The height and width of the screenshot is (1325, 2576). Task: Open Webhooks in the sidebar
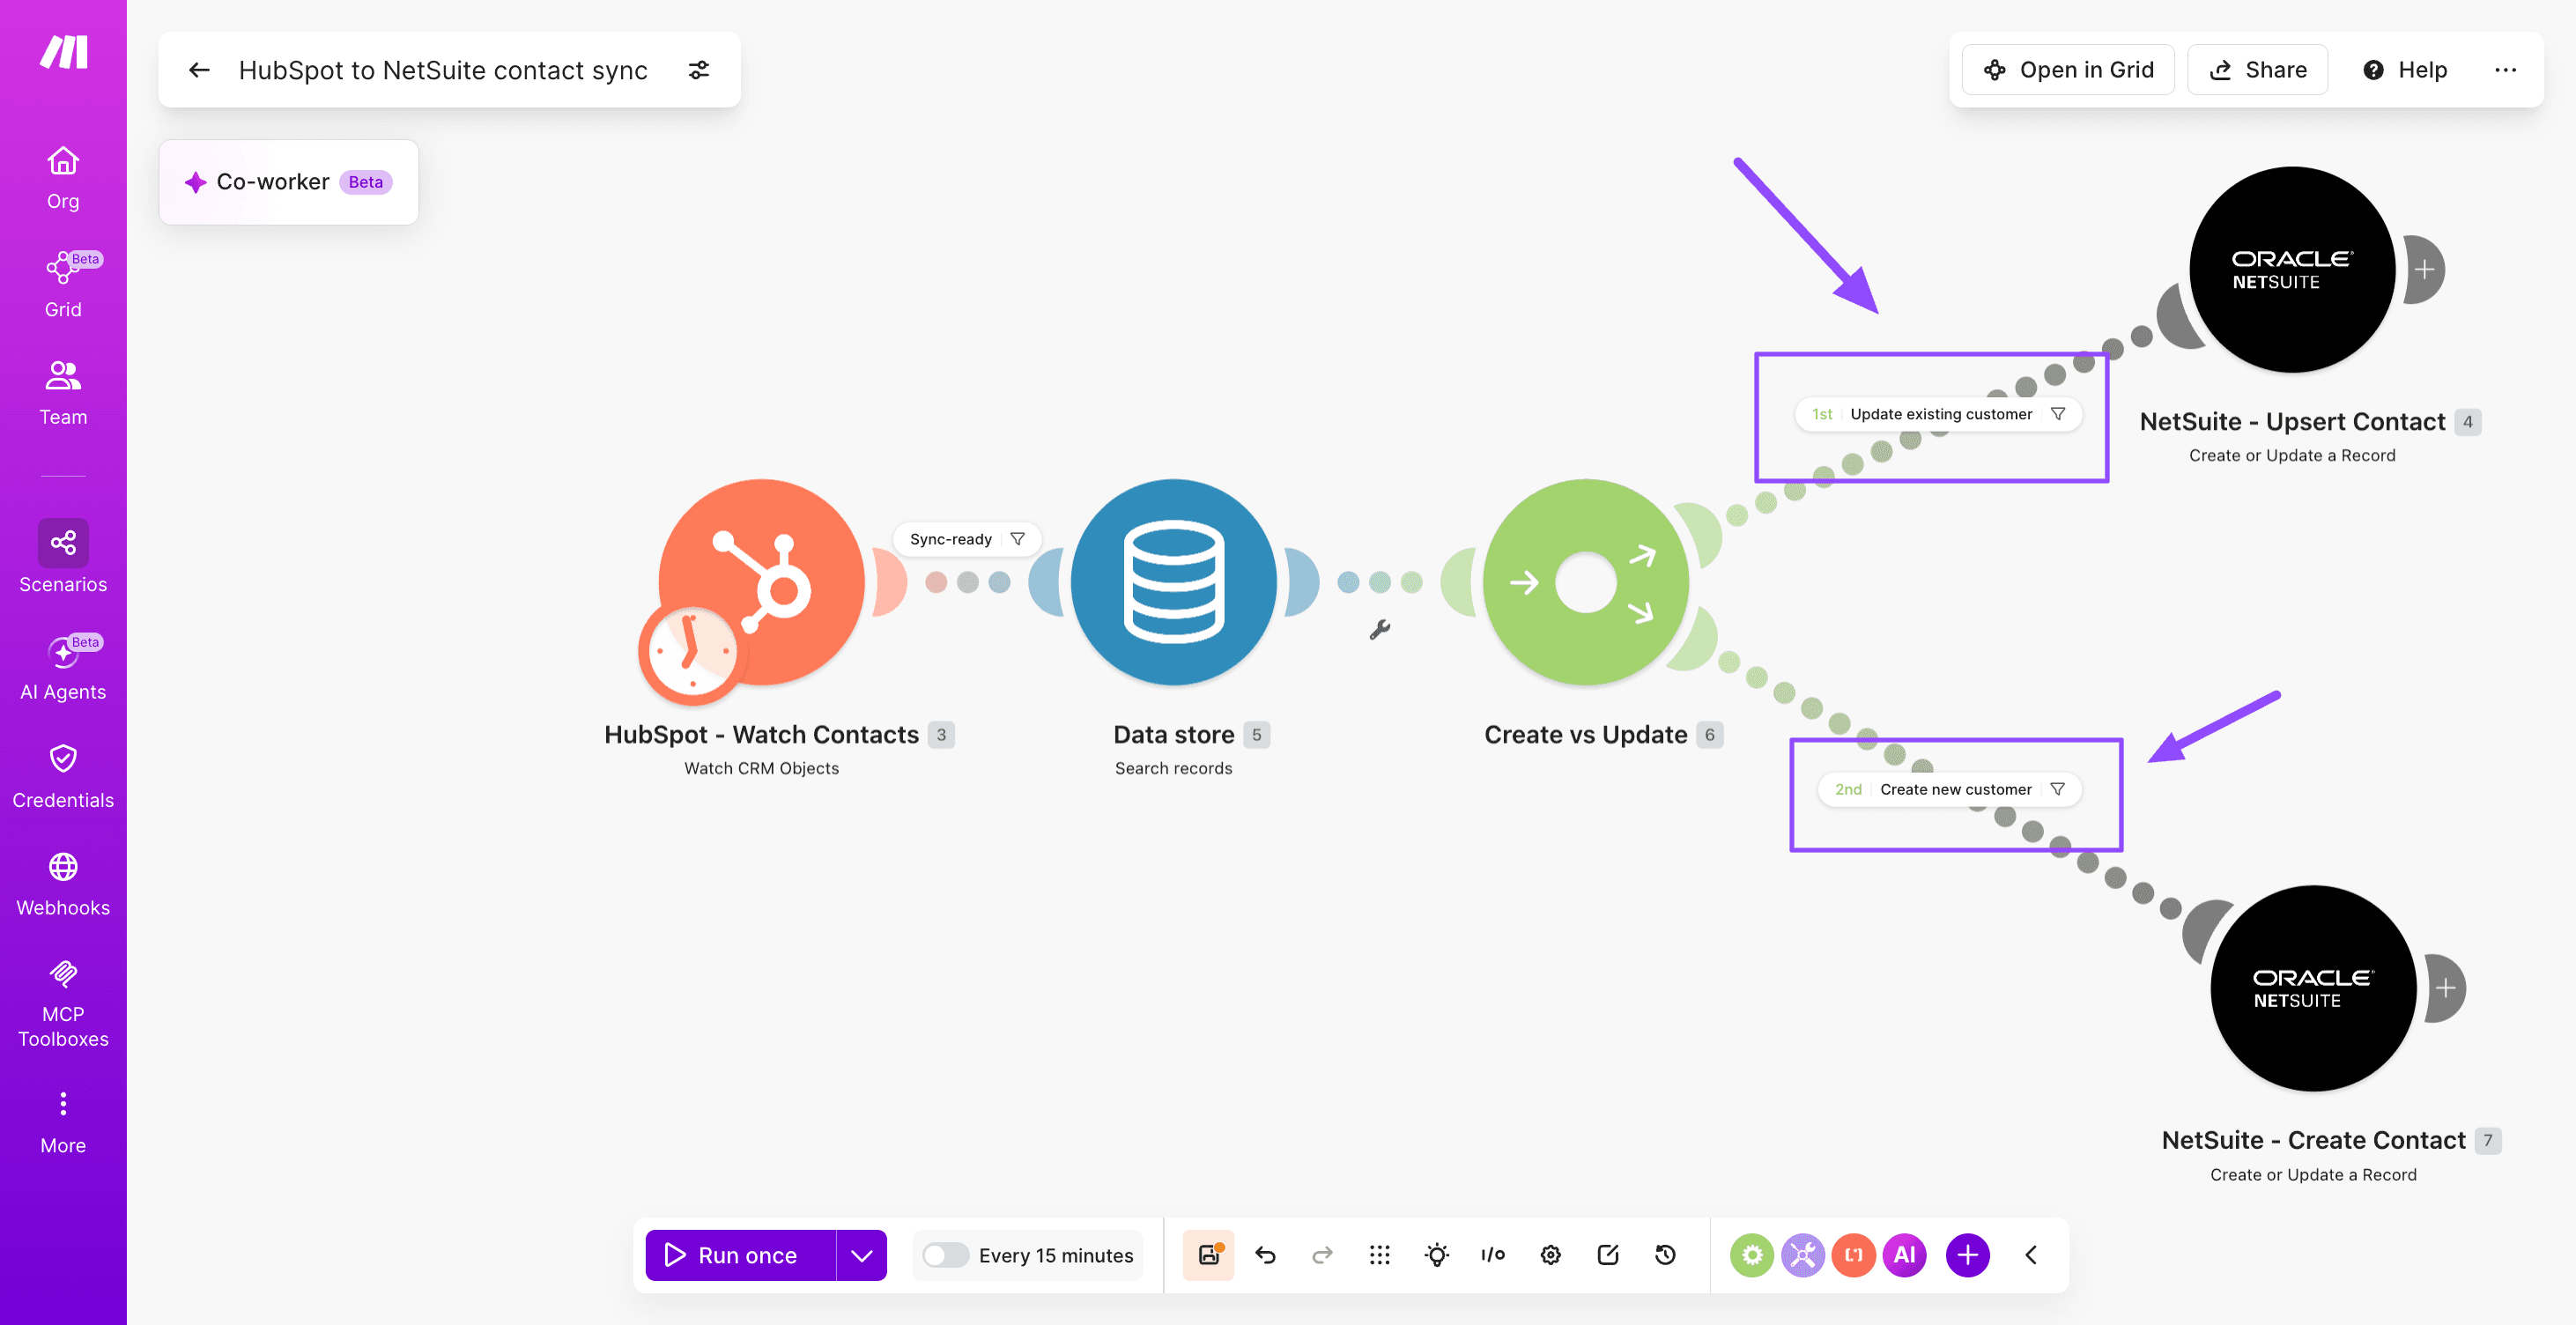click(x=63, y=884)
